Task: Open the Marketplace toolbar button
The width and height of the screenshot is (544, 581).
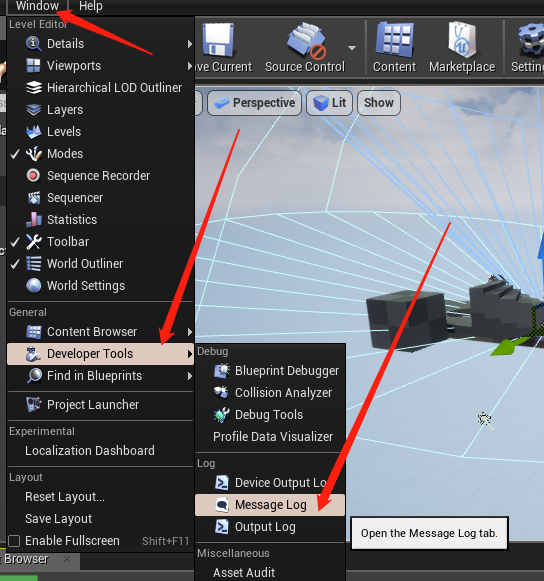Action: (462, 47)
